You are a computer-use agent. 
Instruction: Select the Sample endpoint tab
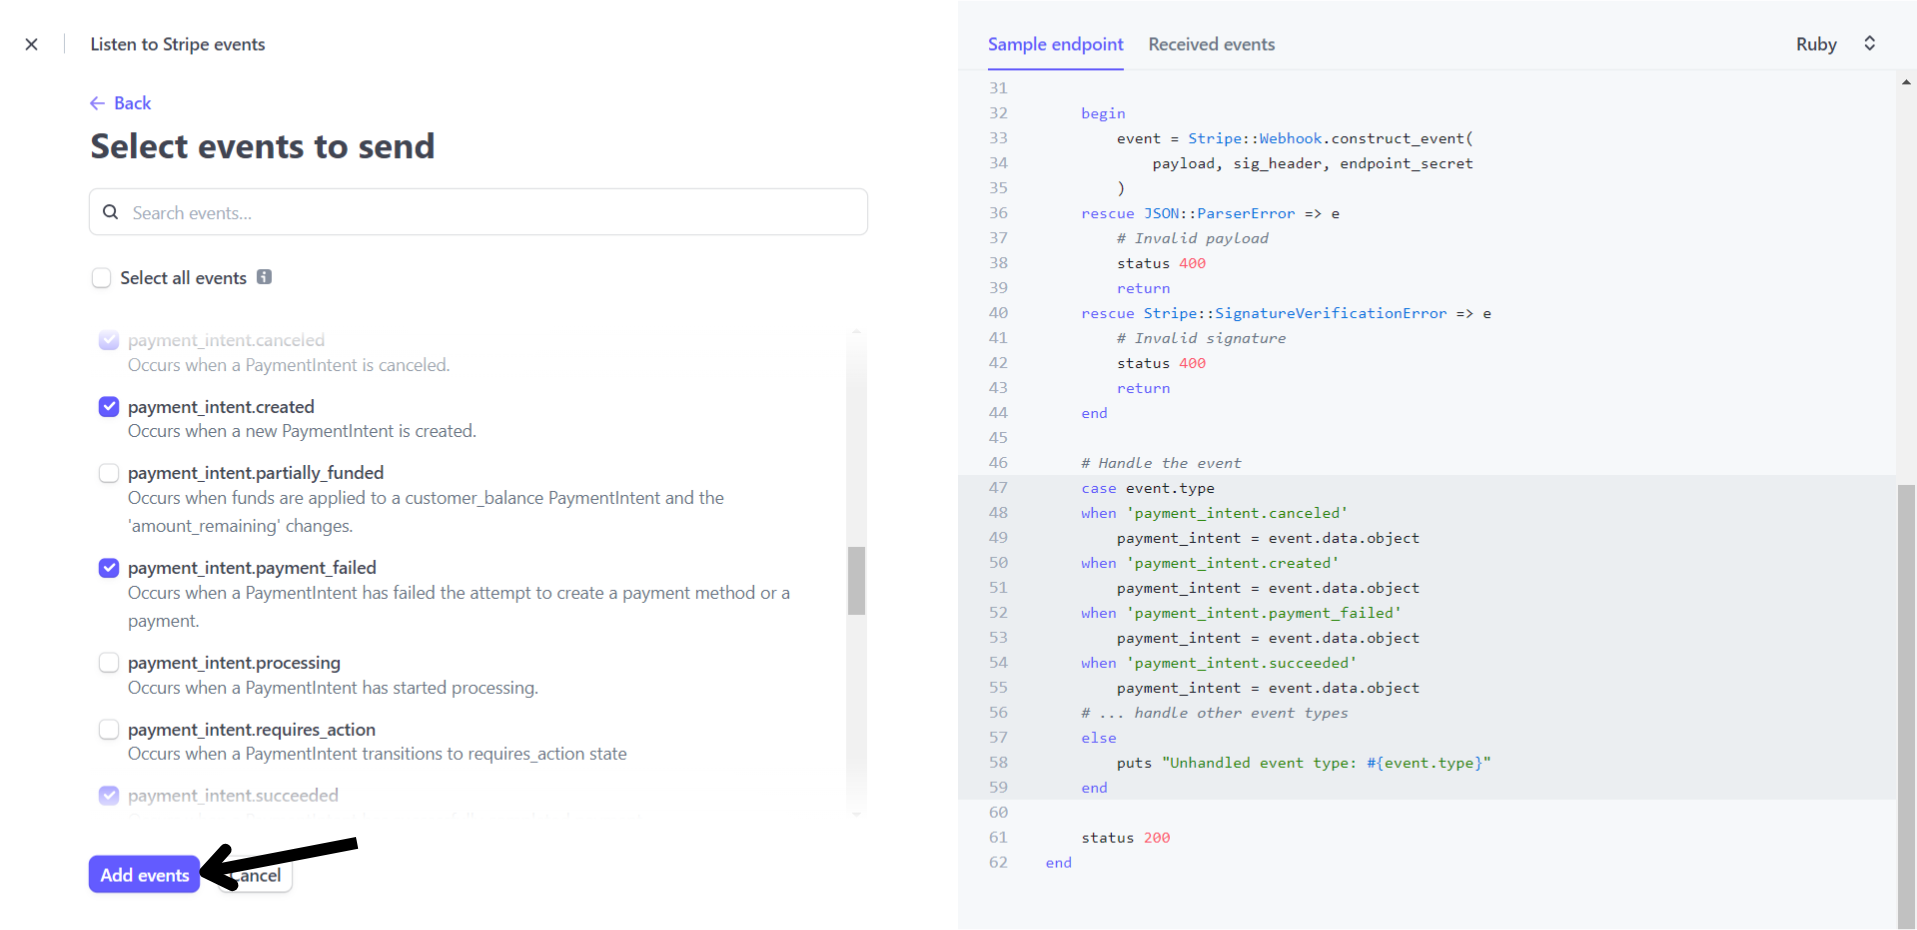tap(1055, 44)
